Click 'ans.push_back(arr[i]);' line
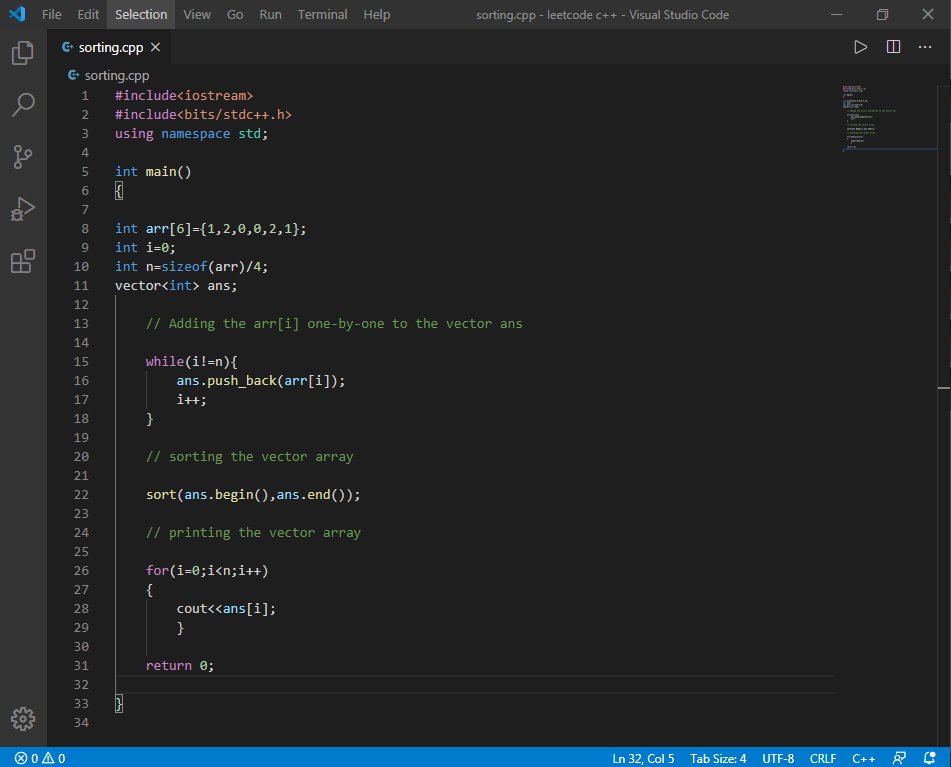The width and height of the screenshot is (951, 767). click(261, 381)
